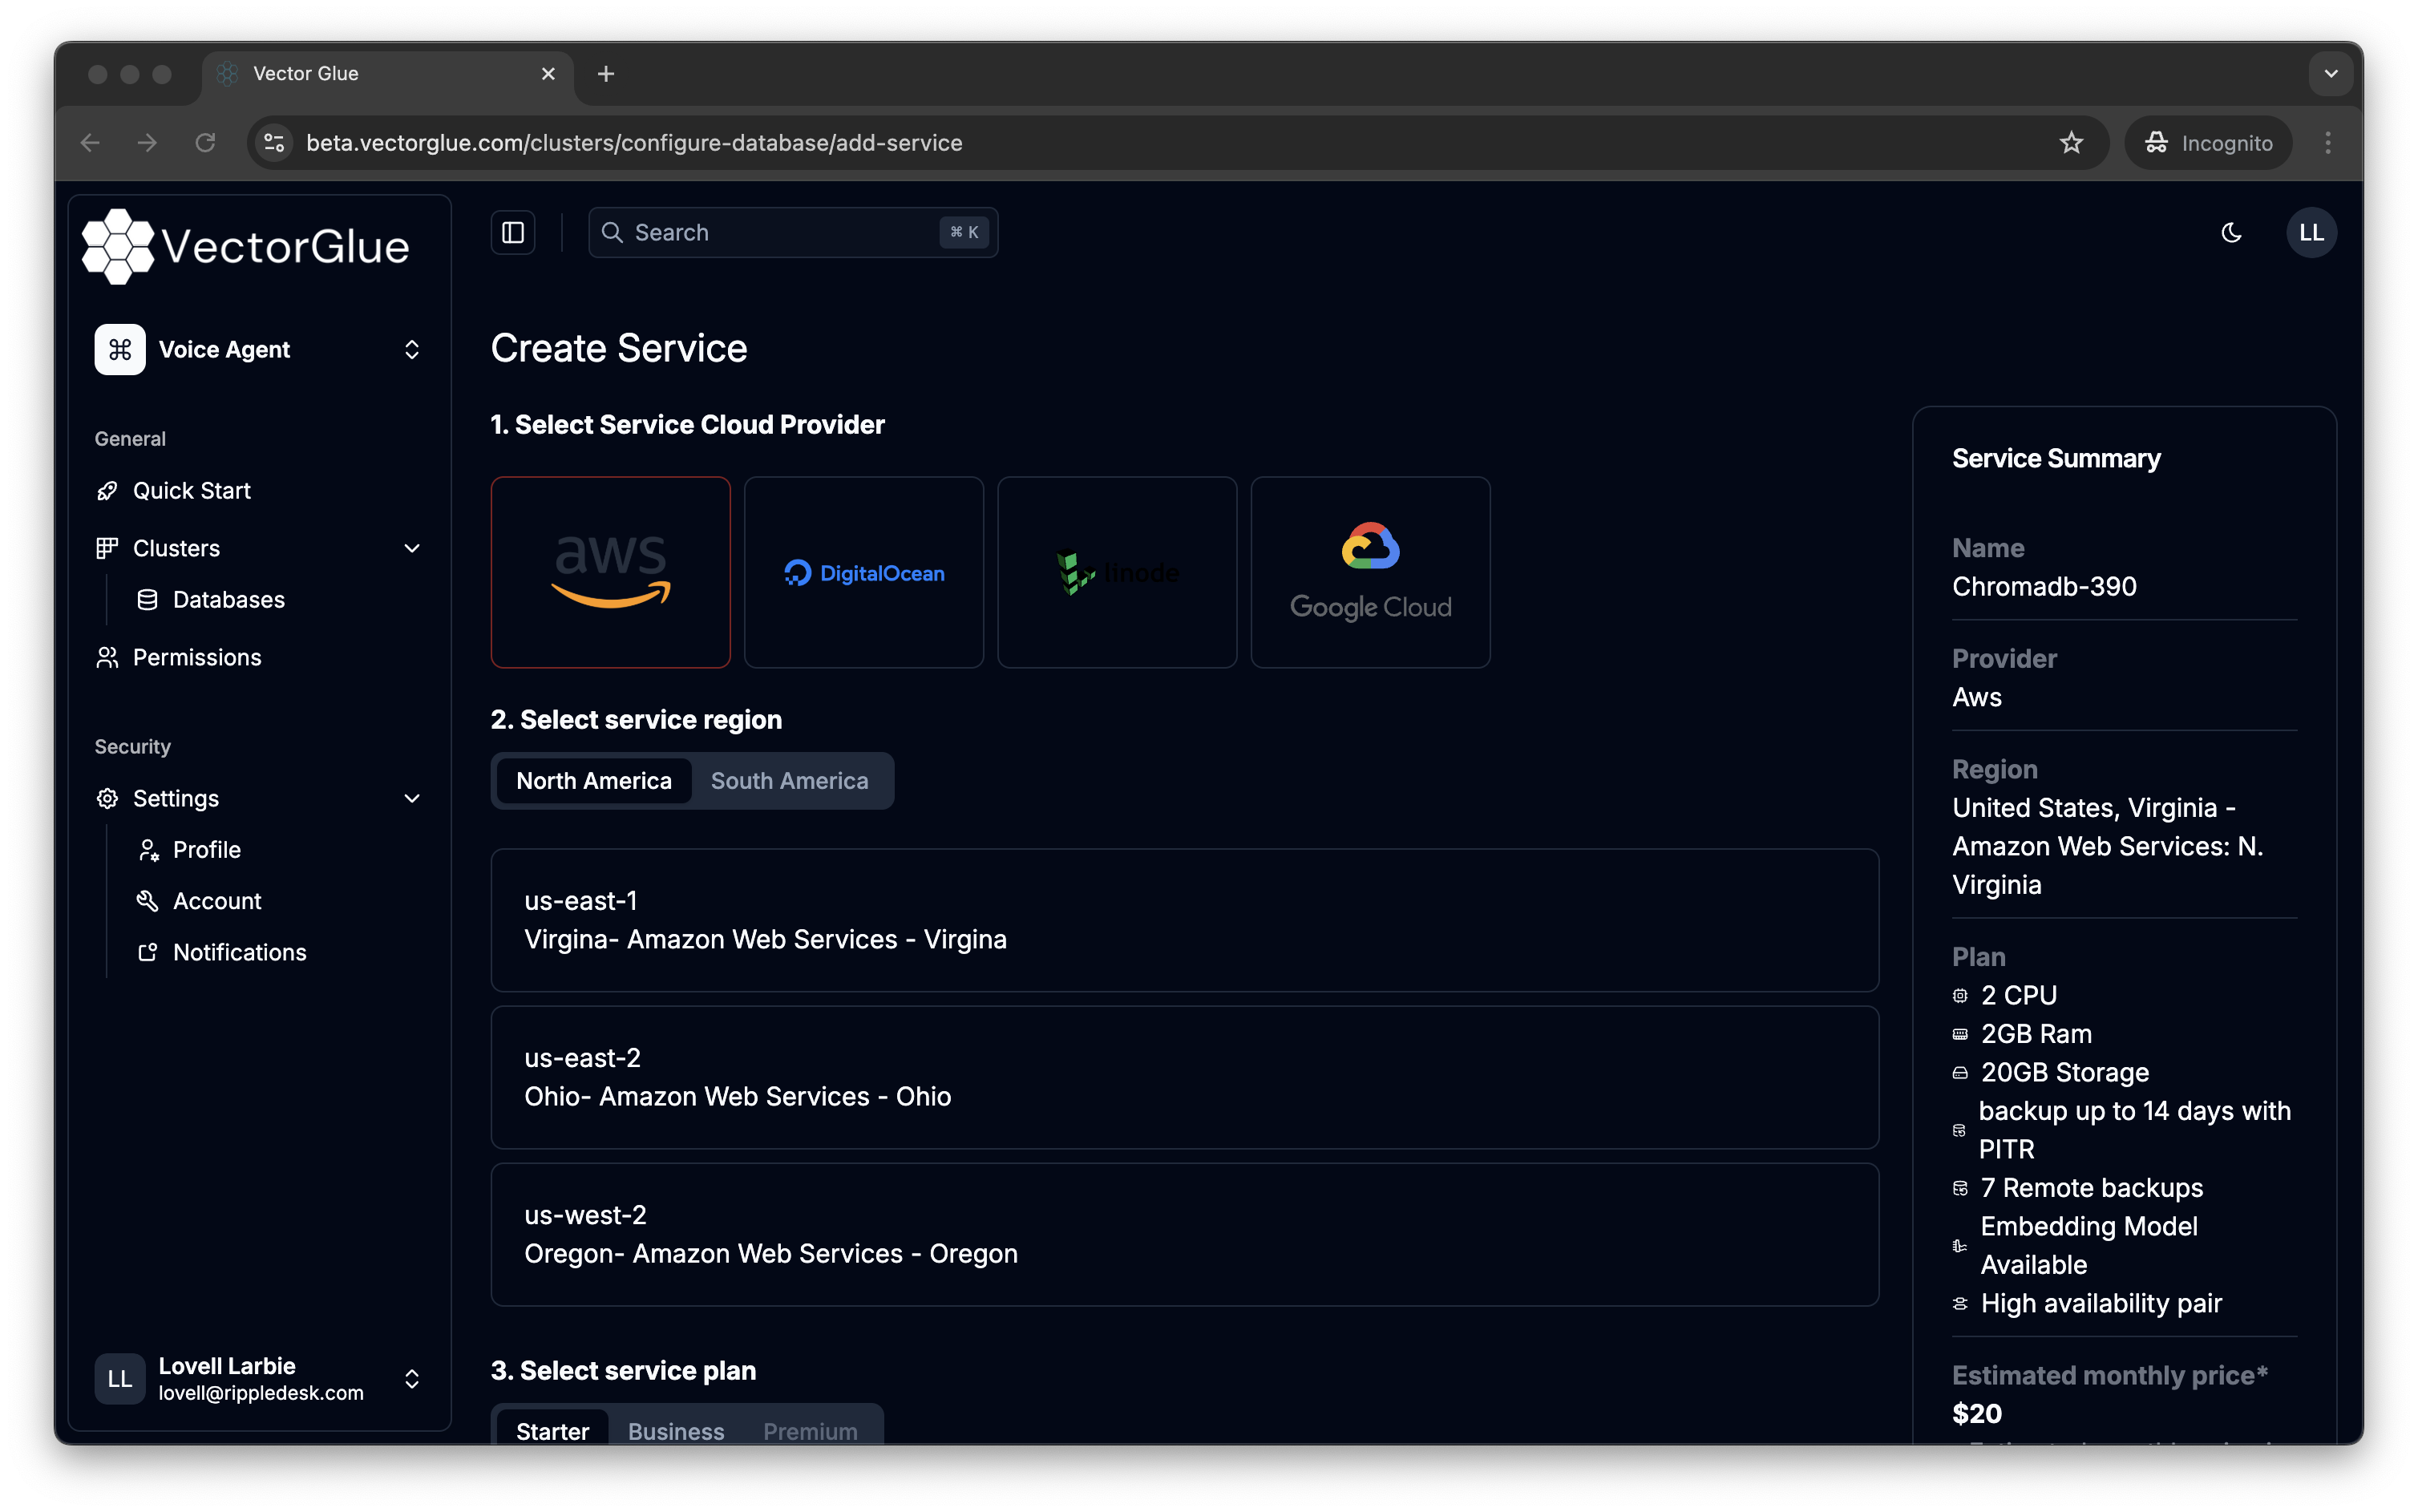Collapse the Clusters section chevron
The width and height of the screenshot is (2418, 1512).
coord(411,549)
